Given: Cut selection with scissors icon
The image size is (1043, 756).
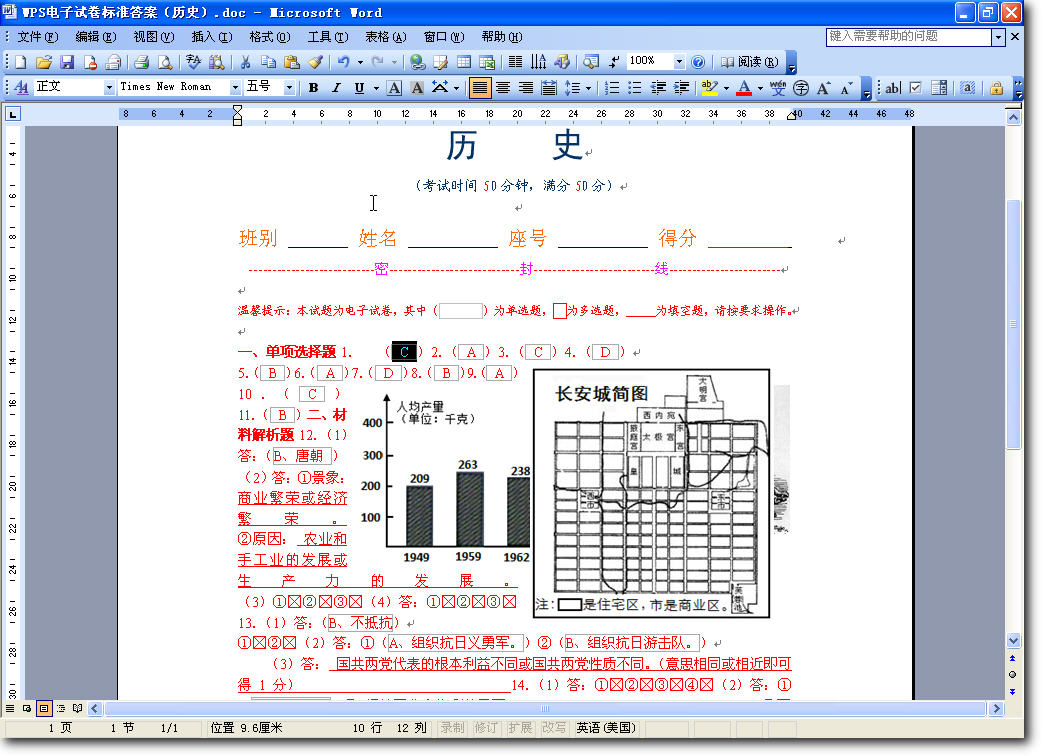Looking at the screenshot, I should pos(245,63).
